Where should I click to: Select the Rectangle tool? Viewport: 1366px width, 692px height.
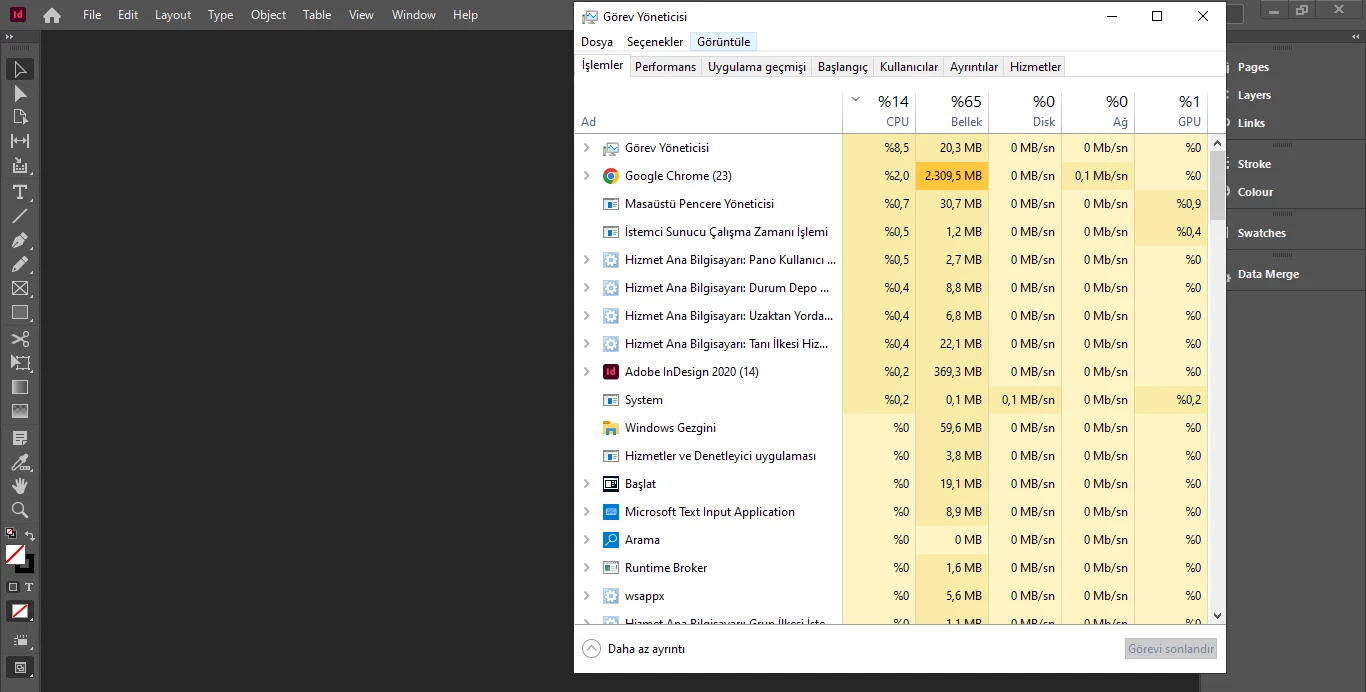pos(20,313)
